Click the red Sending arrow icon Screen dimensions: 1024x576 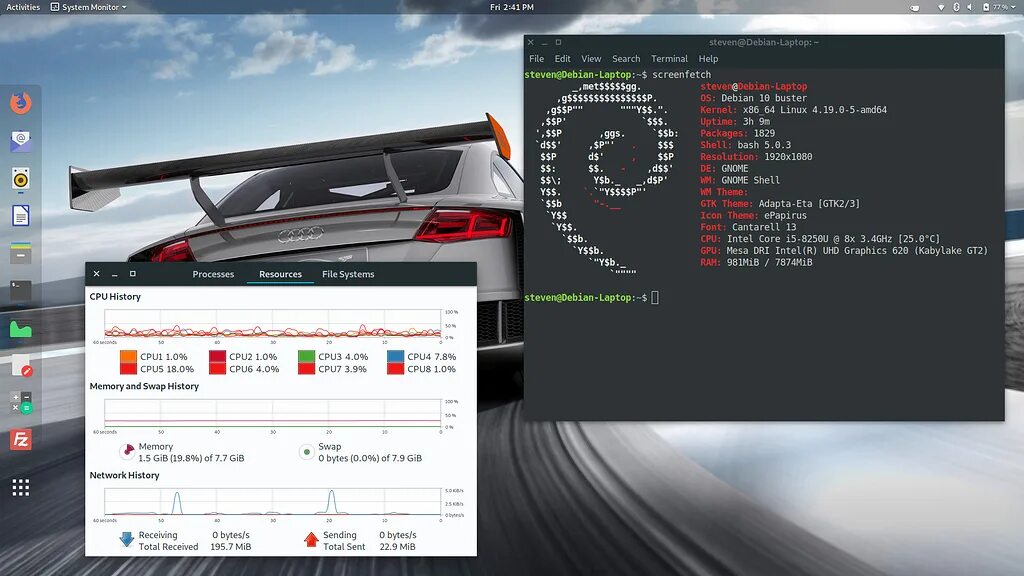[312, 540]
